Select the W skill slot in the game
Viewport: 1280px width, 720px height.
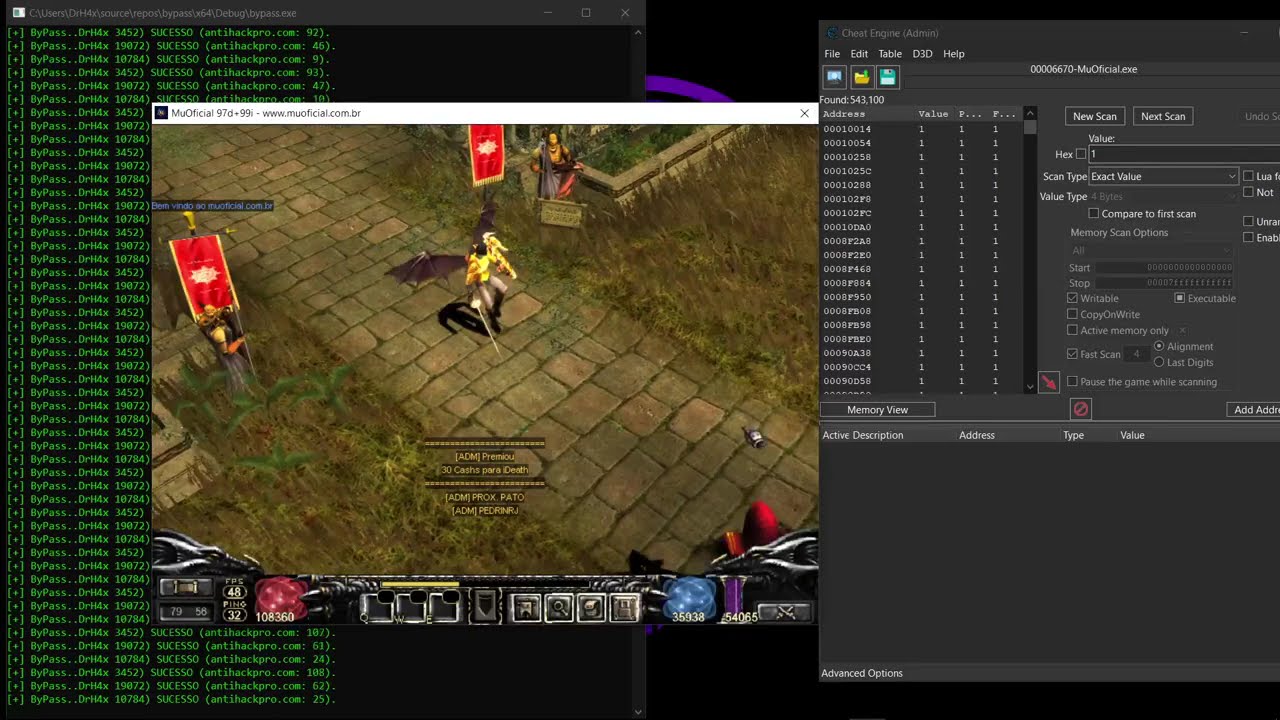click(412, 605)
